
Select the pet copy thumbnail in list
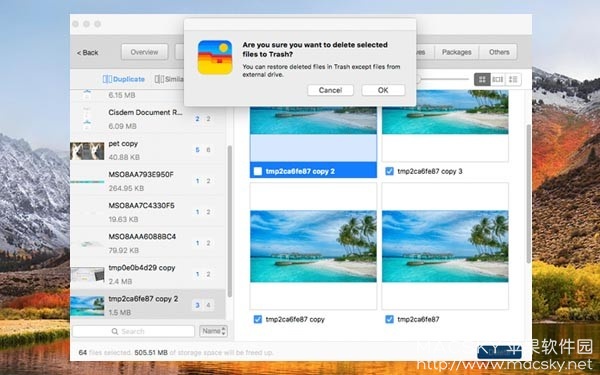[x=87, y=150]
